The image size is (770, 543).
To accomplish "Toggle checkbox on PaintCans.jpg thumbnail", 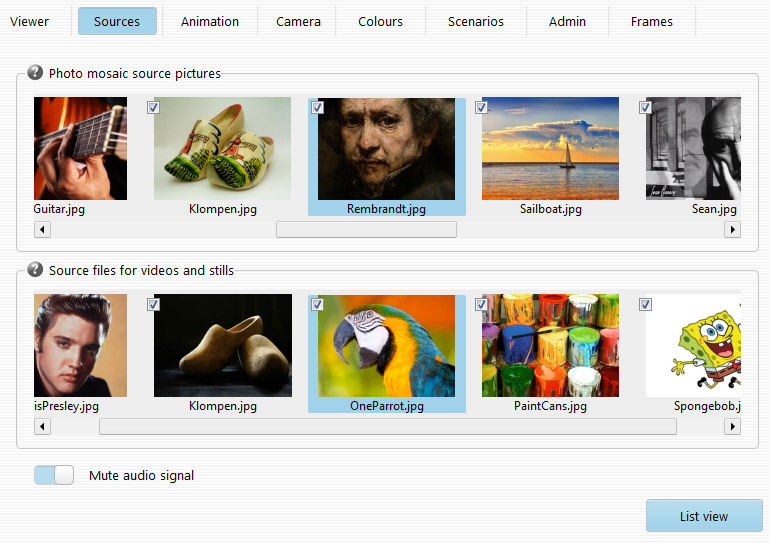I will coord(481,304).
